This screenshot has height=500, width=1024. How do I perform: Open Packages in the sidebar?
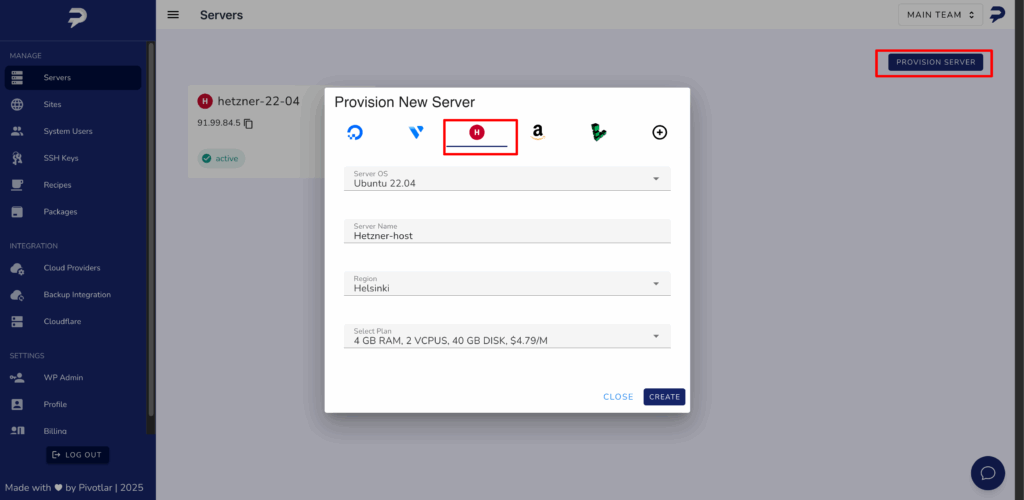[x=72, y=211]
